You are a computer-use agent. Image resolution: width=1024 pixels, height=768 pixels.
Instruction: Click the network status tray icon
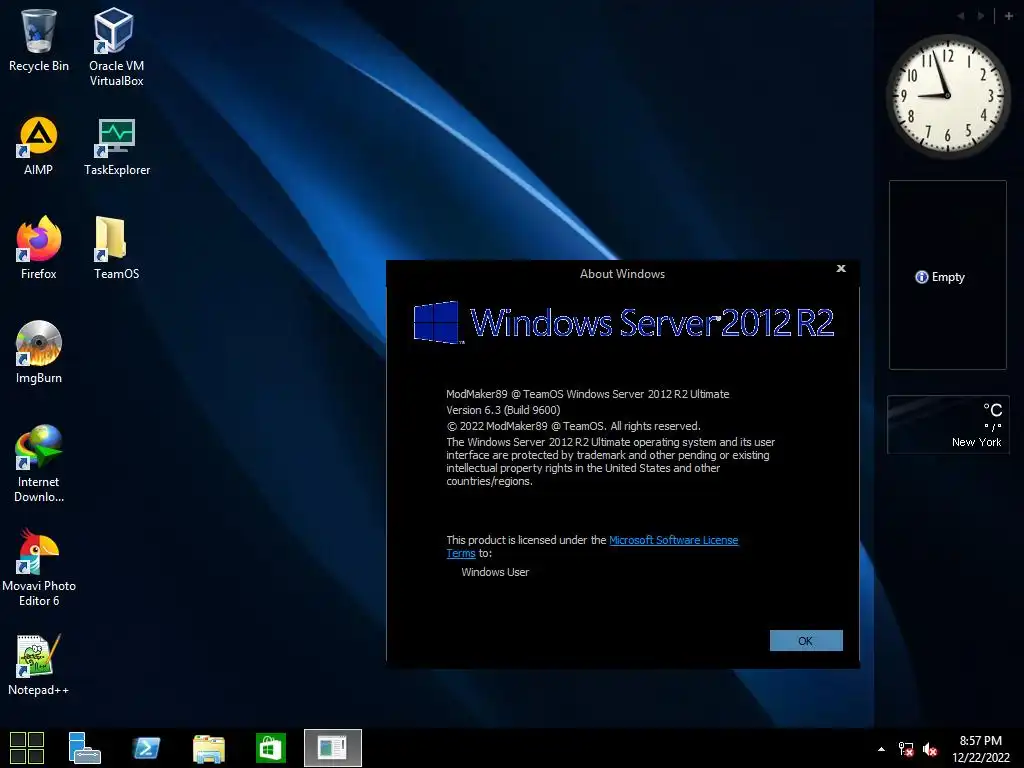(x=906, y=749)
